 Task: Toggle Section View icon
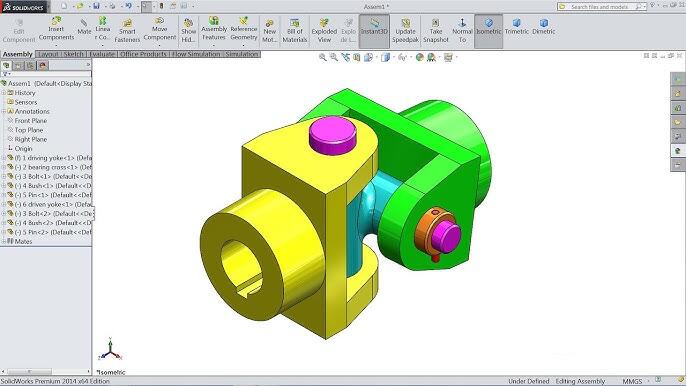click(357, 57)
